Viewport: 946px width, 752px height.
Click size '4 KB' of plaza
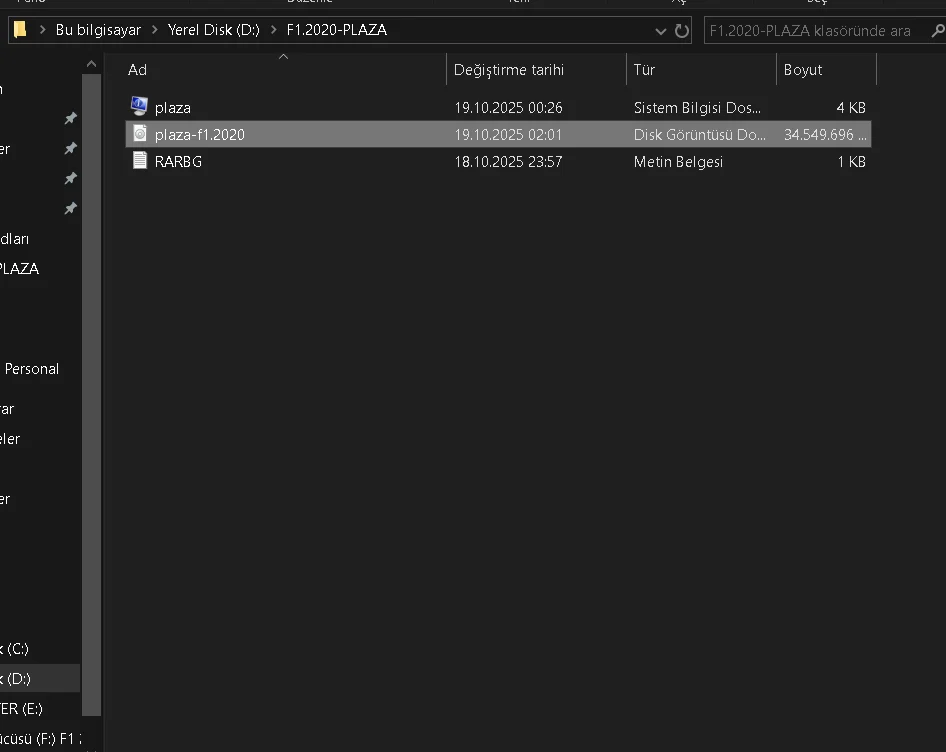point(851,107)
